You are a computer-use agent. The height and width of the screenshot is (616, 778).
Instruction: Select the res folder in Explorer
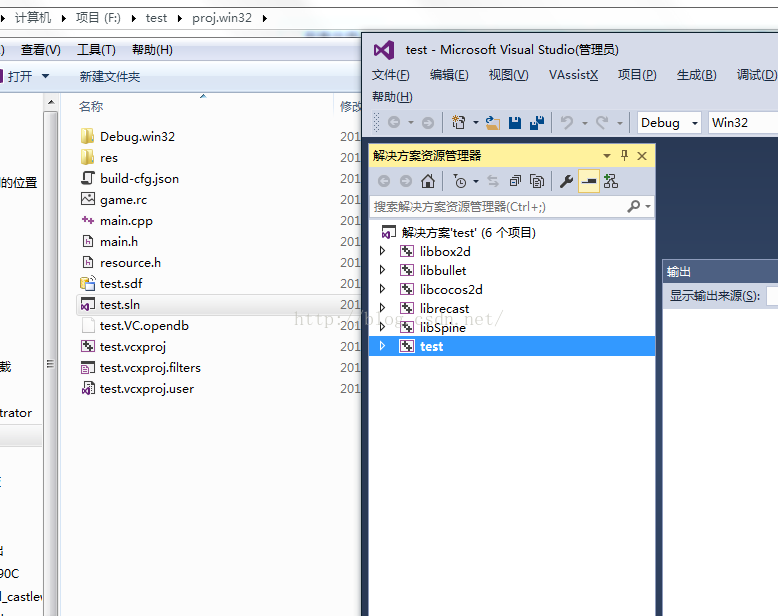(x=109, y=158)
